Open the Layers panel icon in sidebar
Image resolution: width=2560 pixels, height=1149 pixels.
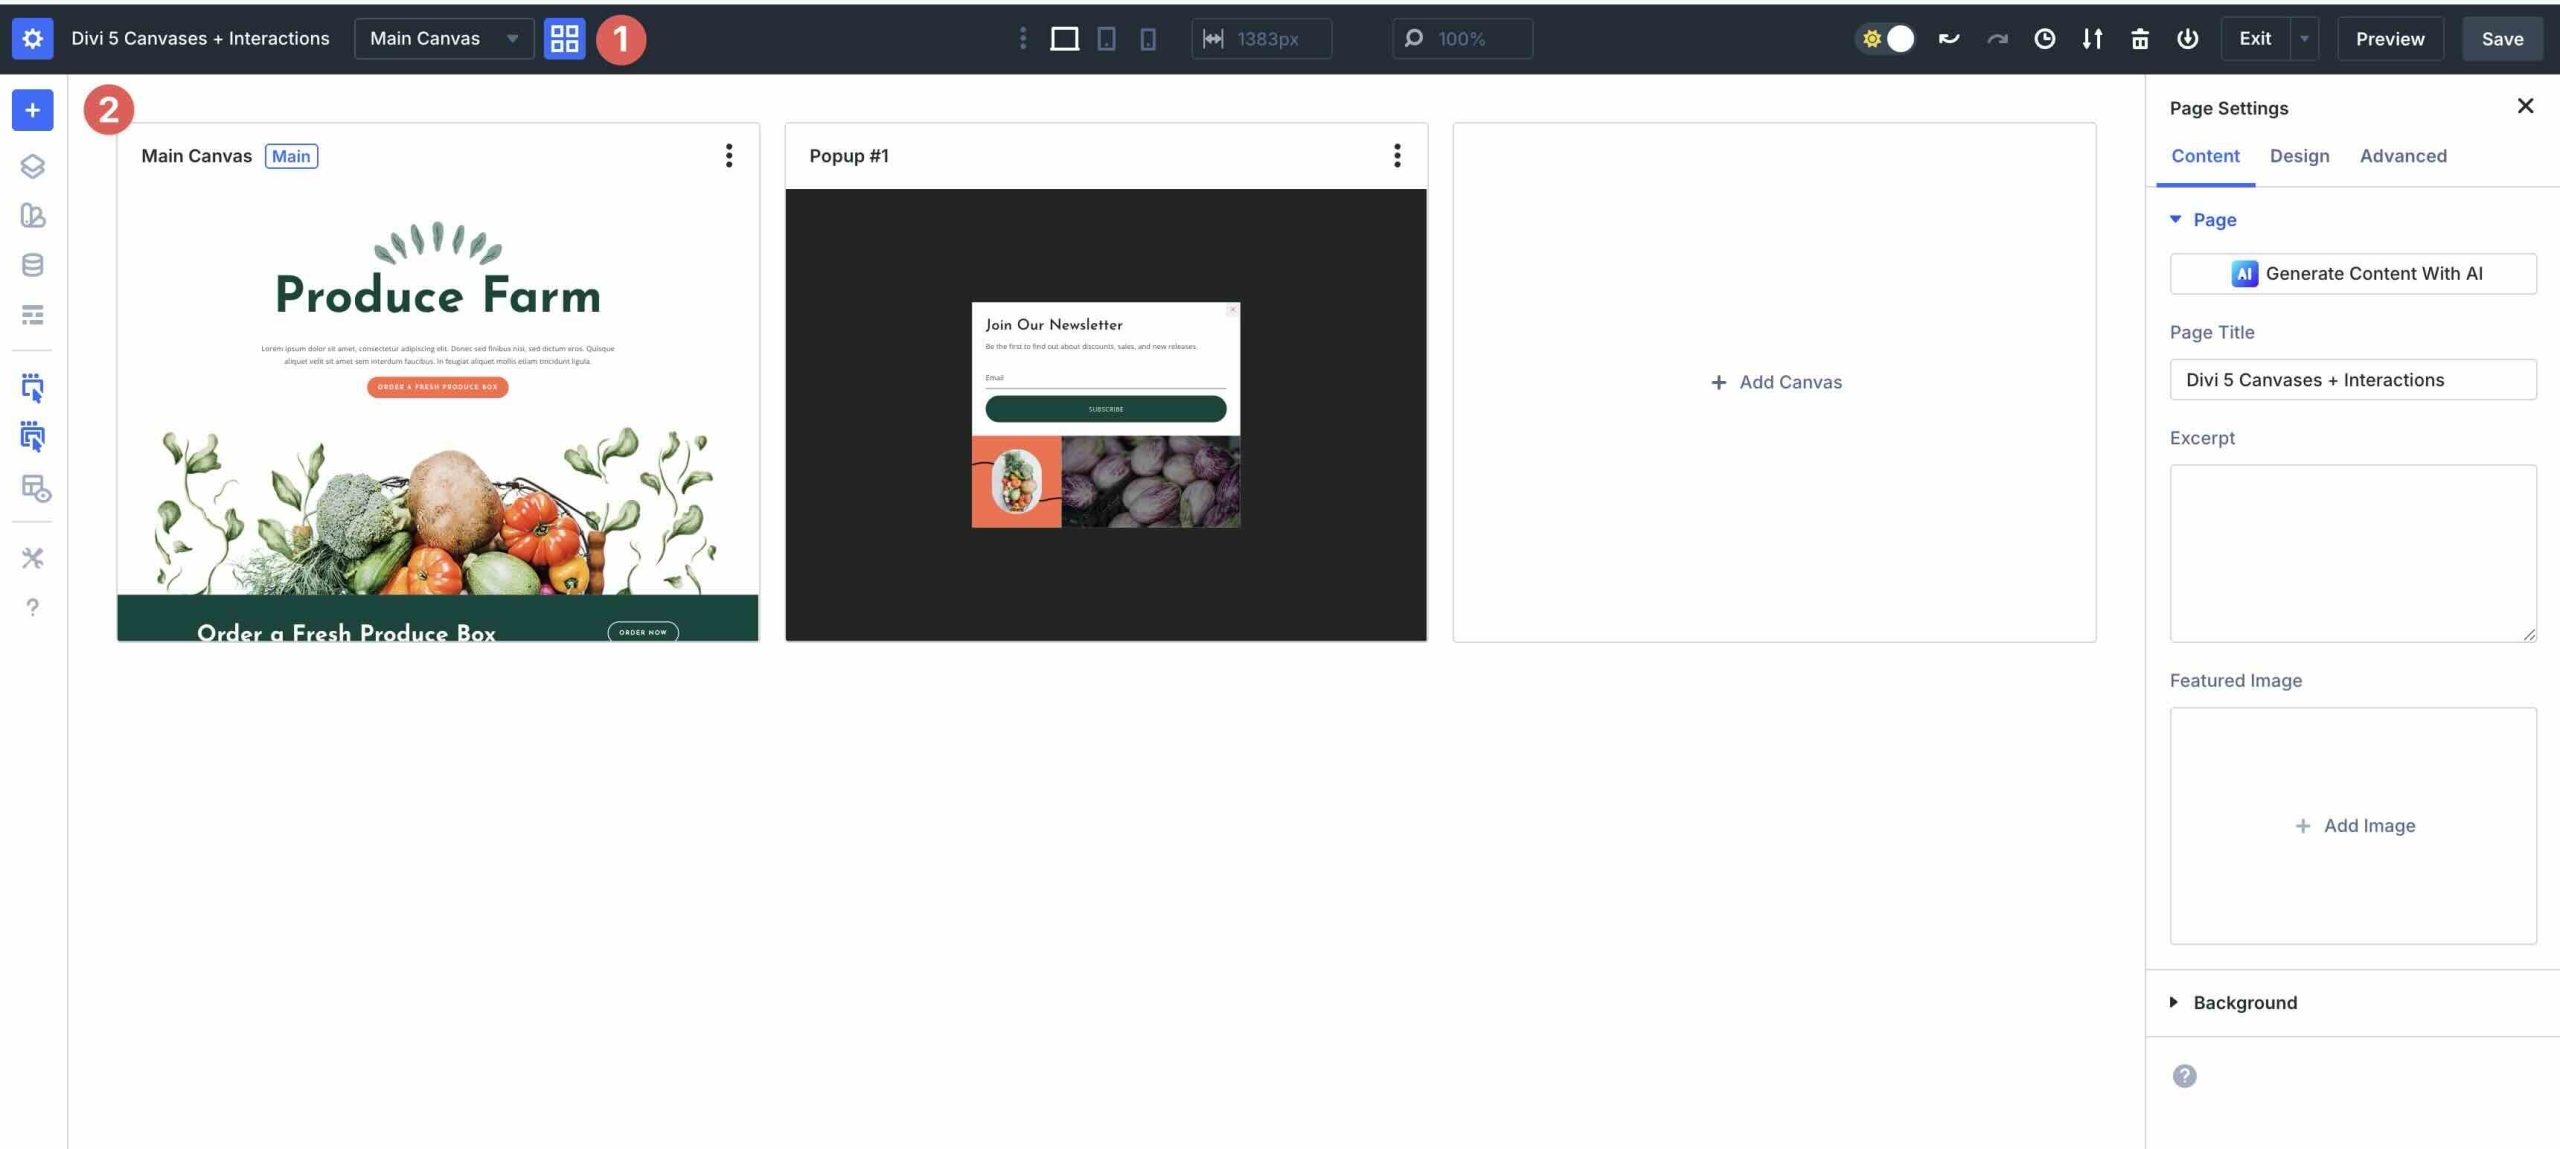pyautogui.click(x=33, y=167)
